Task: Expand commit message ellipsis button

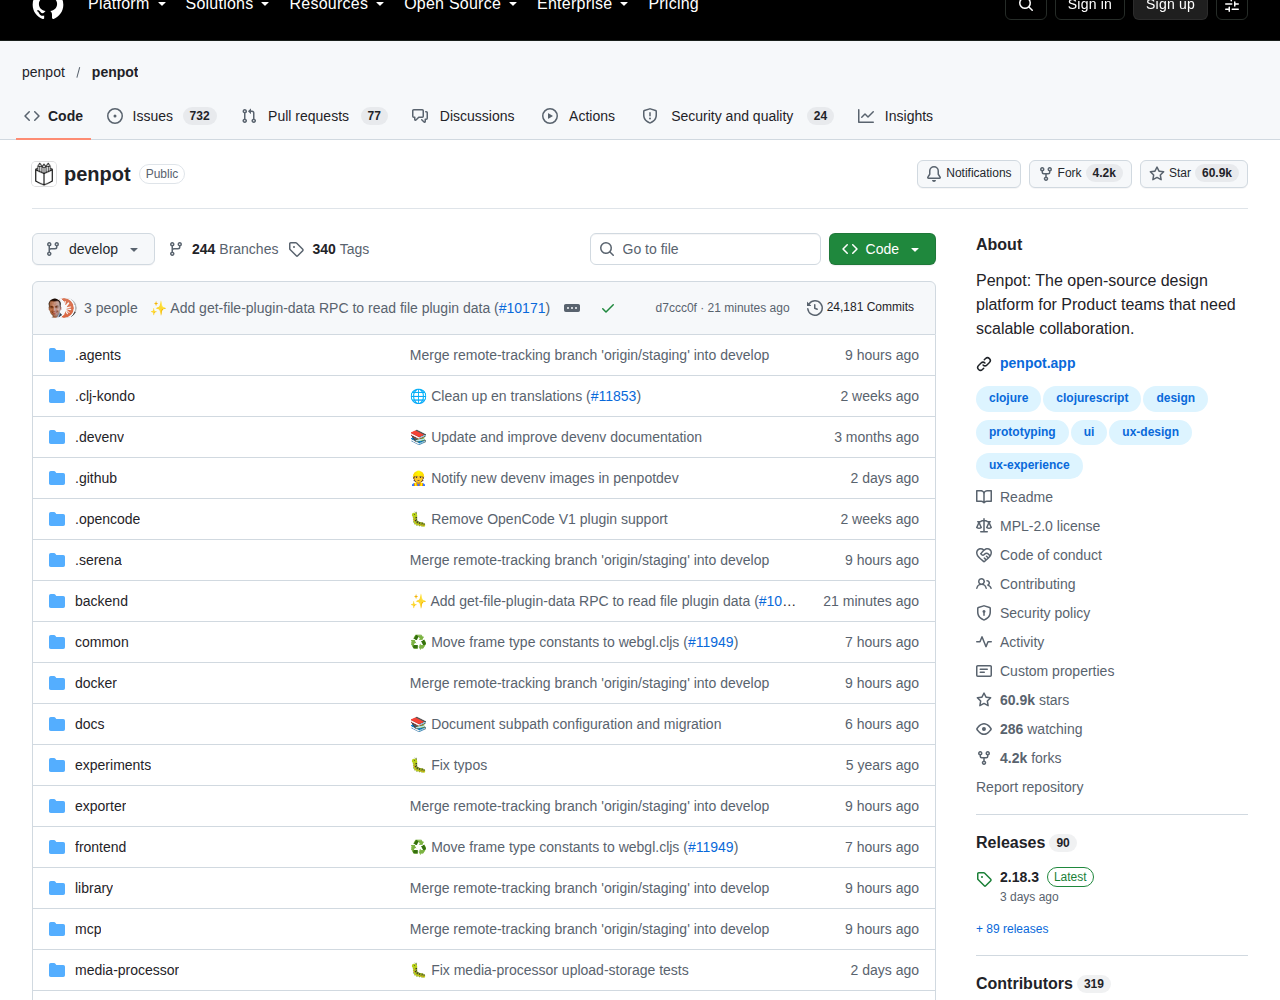Action: pyautogui.click(x=572, y=308)
